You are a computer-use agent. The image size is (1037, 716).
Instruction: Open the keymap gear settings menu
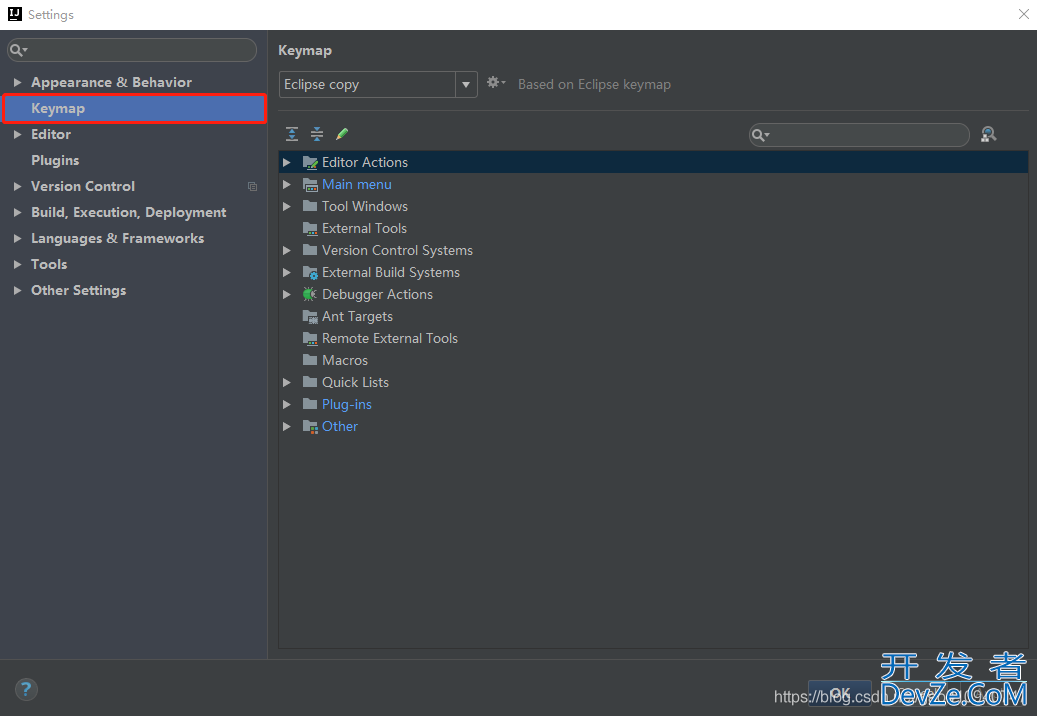496,83
